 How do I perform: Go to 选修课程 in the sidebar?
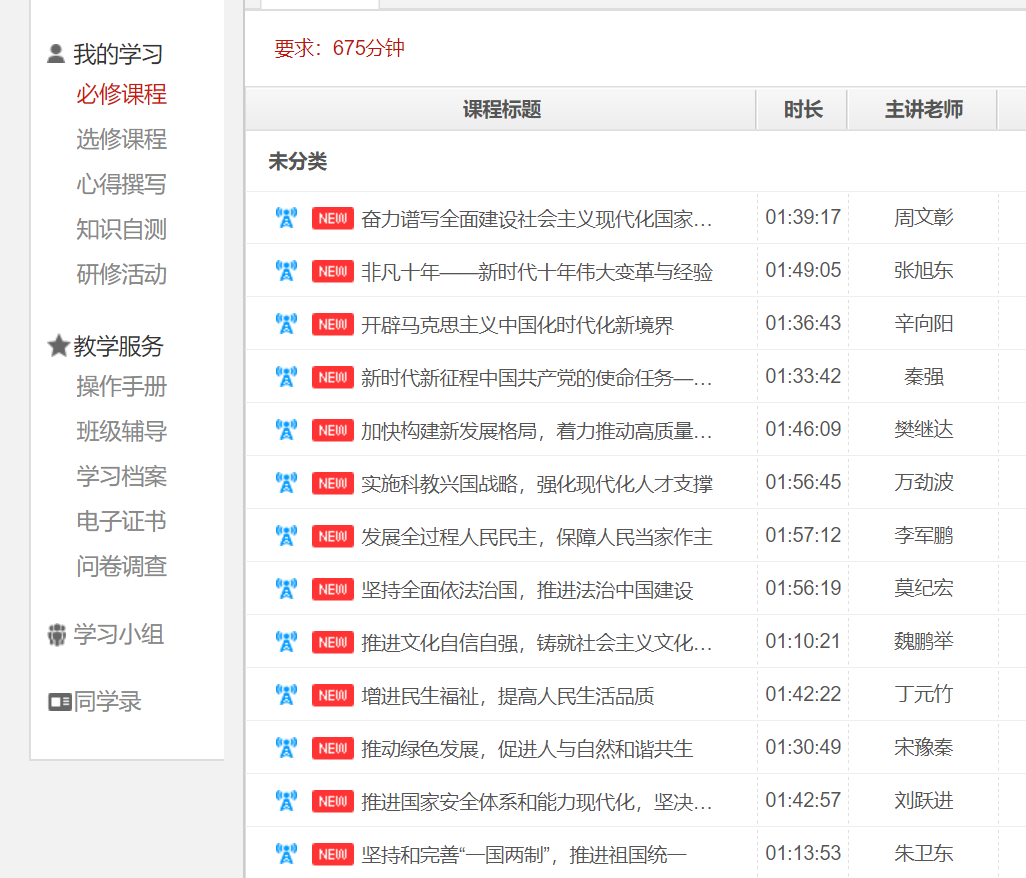point(121,139)
